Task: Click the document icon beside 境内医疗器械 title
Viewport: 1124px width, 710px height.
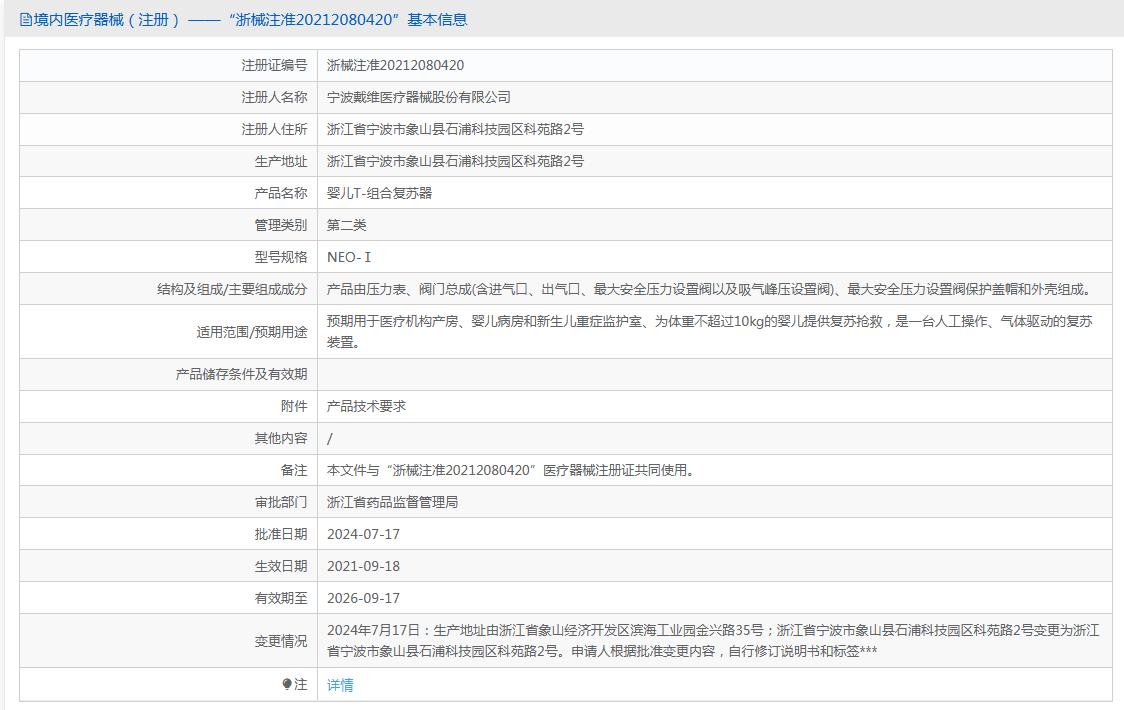Action: tap(26, 20)
